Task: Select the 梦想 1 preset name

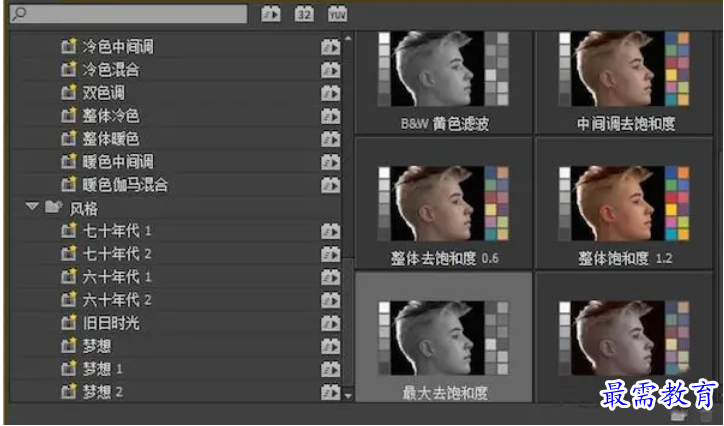Action: (x=103, y=369)
